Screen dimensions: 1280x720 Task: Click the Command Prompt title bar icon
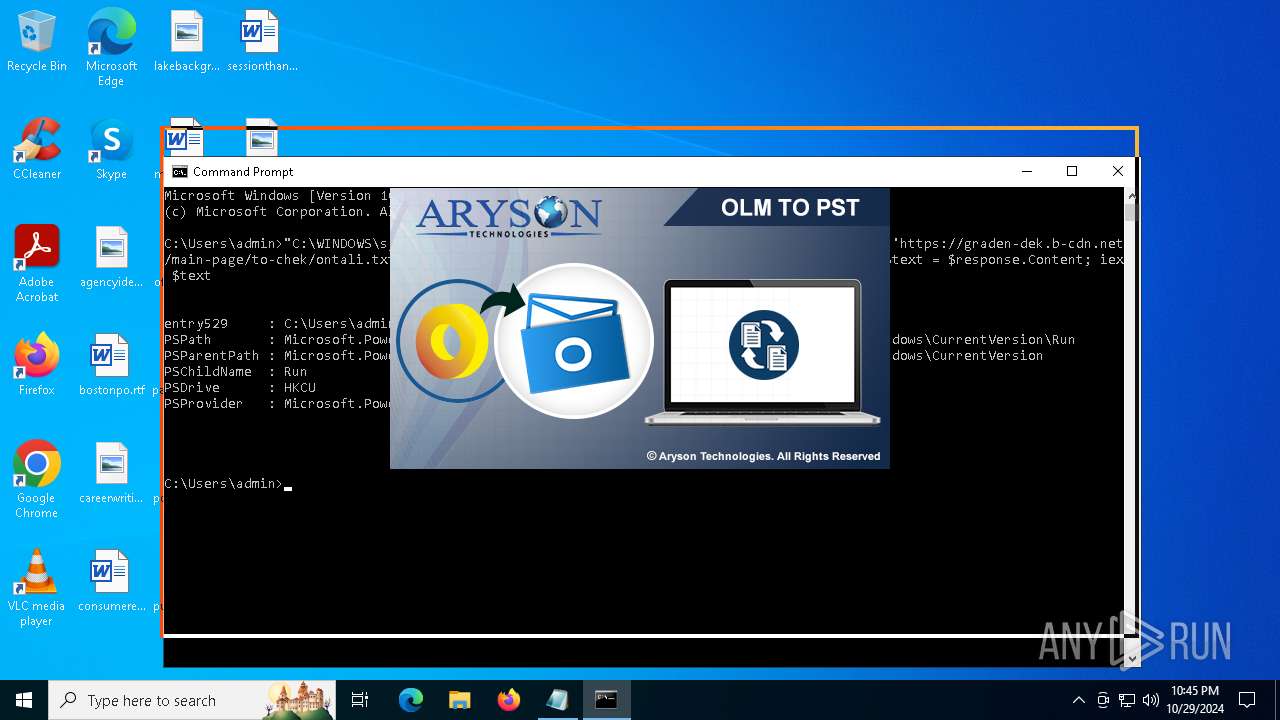180,172
